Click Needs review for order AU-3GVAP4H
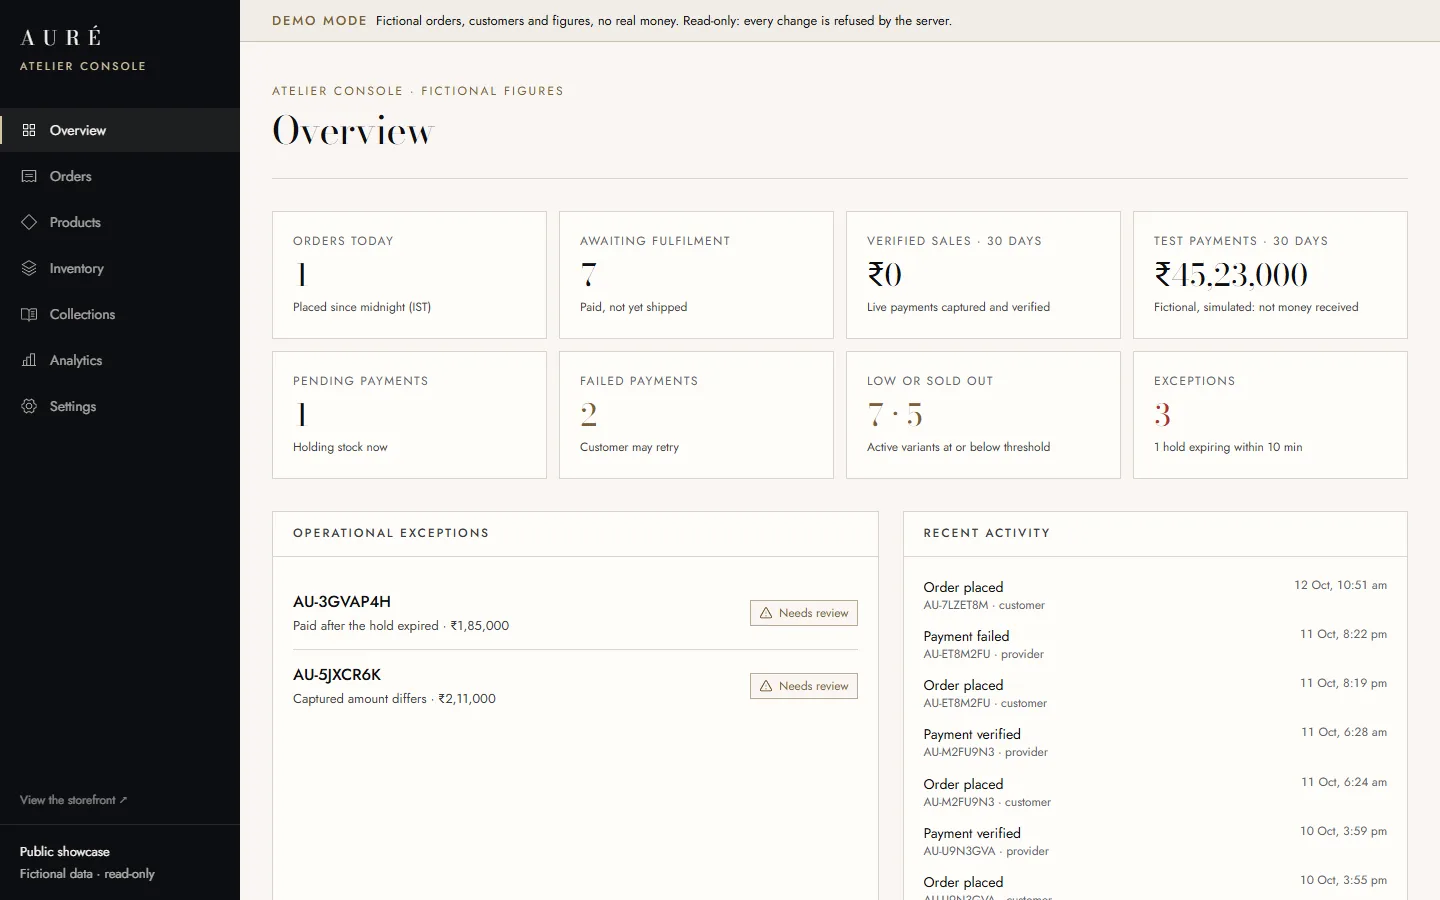 (x=804, y=613)
